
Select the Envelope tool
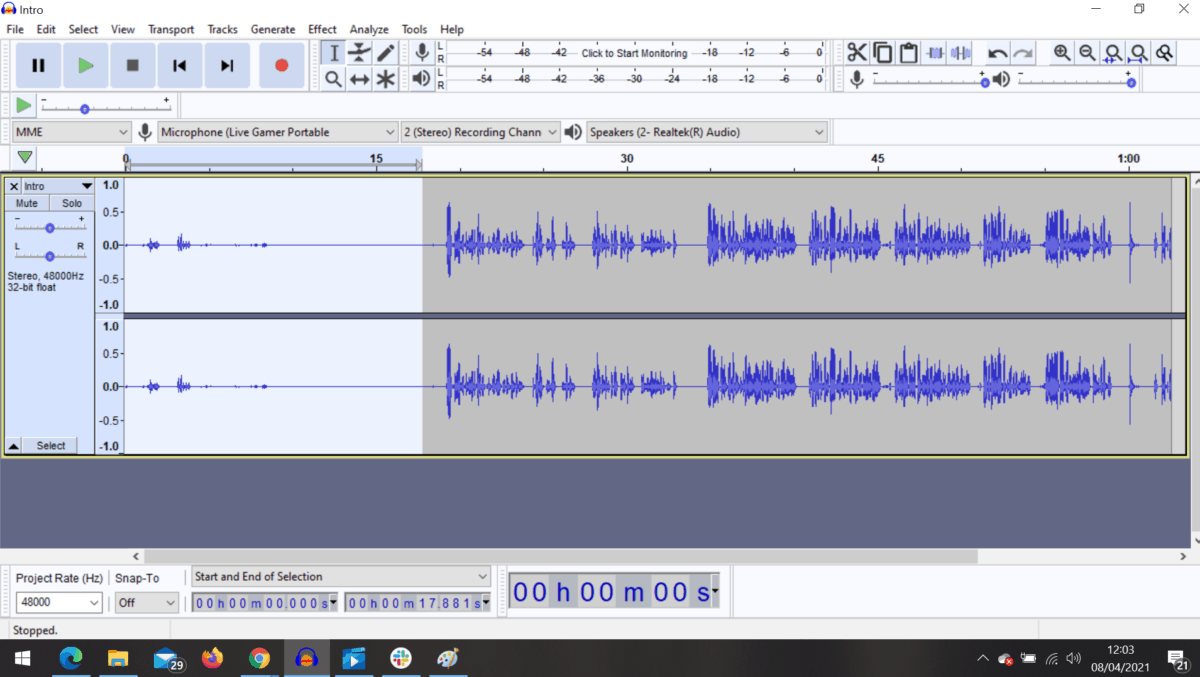point(360,53)
